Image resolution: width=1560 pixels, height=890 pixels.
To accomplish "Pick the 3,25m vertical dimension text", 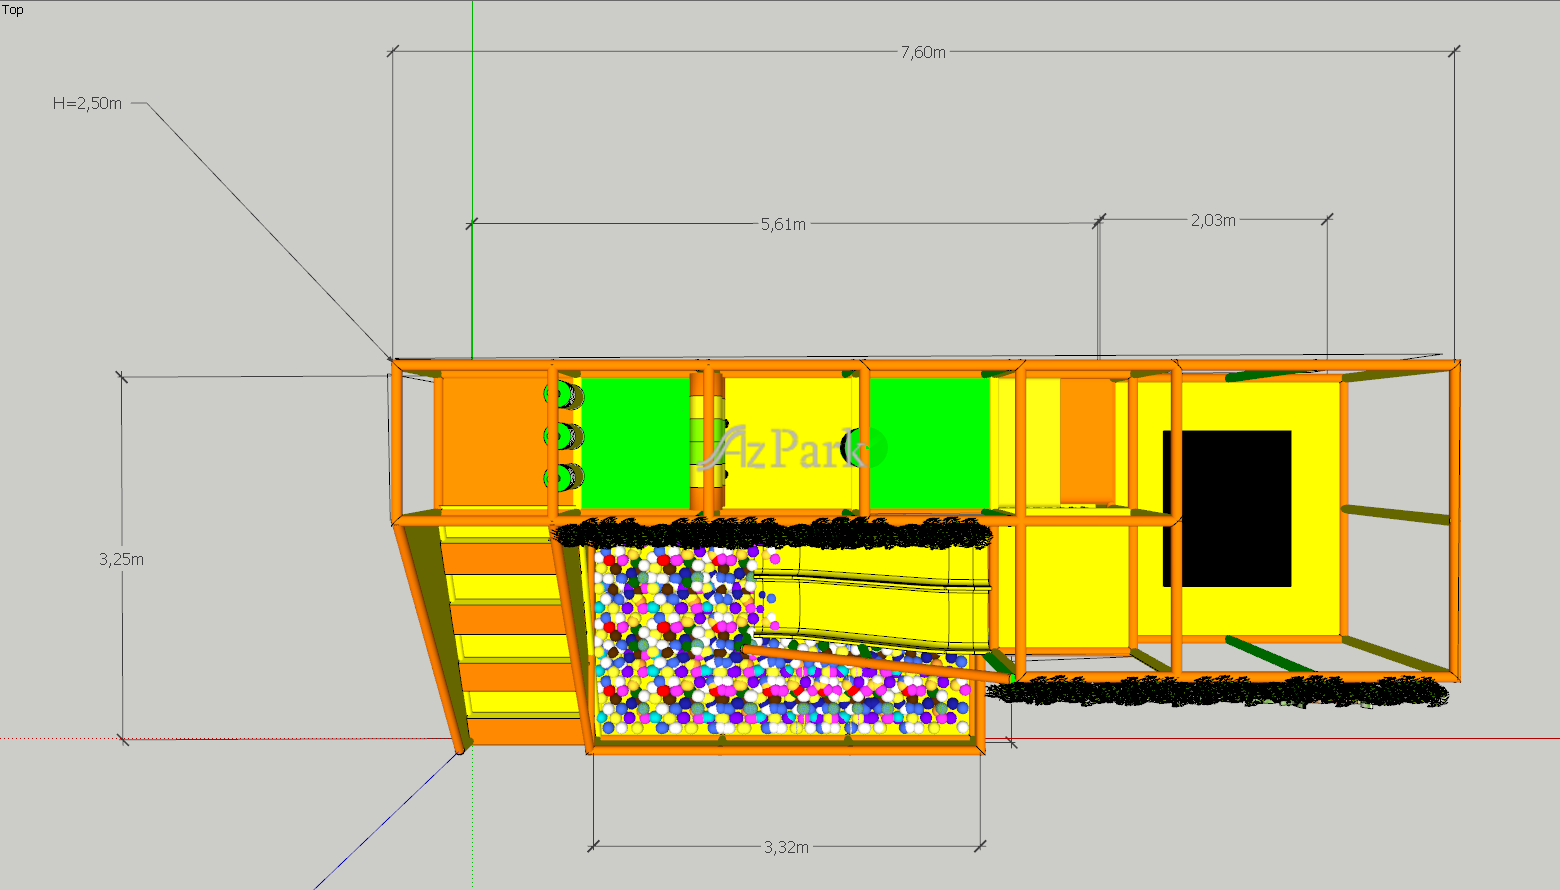I will 121,559.
